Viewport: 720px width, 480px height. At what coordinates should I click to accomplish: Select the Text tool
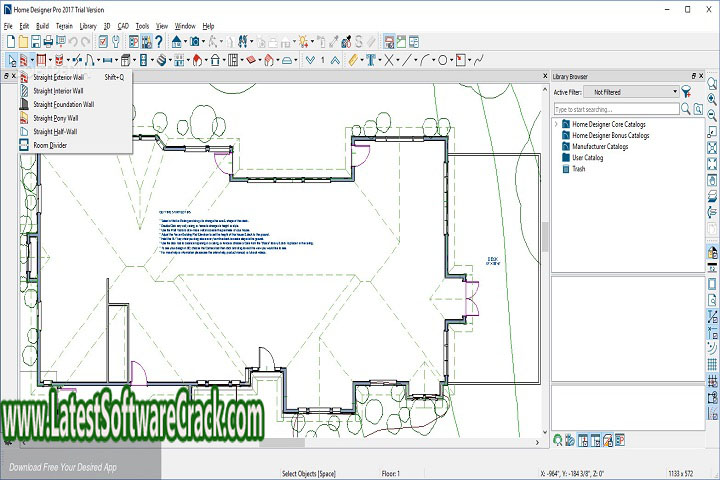pyautogui.click(x=371, y=60)
